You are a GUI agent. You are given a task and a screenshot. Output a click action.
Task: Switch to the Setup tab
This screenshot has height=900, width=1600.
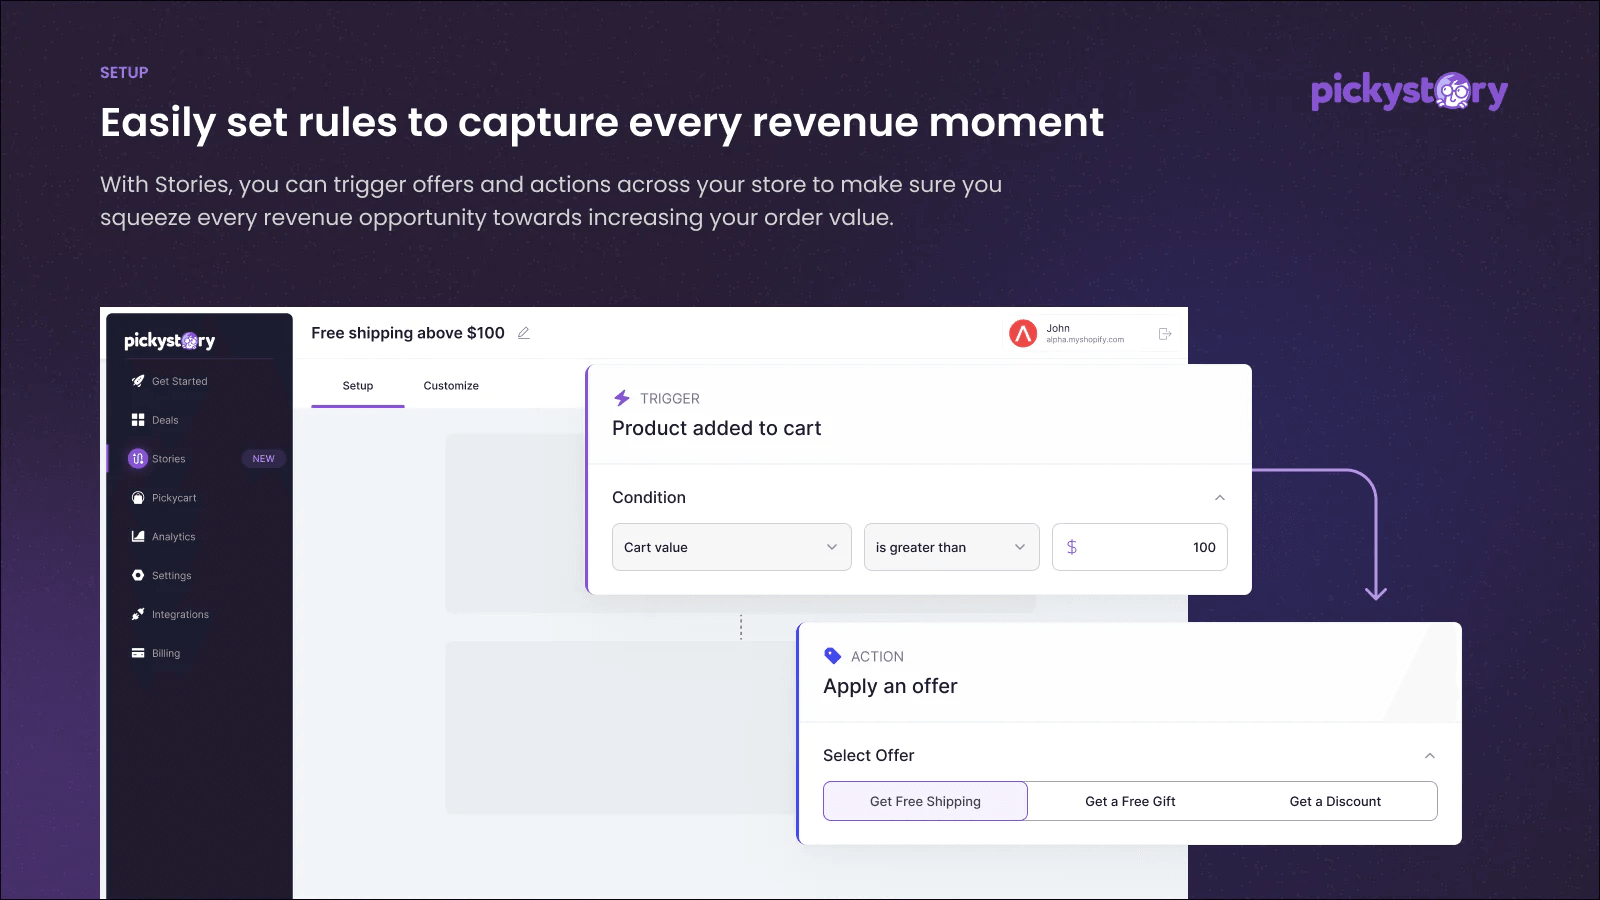(x=358, y=385)
